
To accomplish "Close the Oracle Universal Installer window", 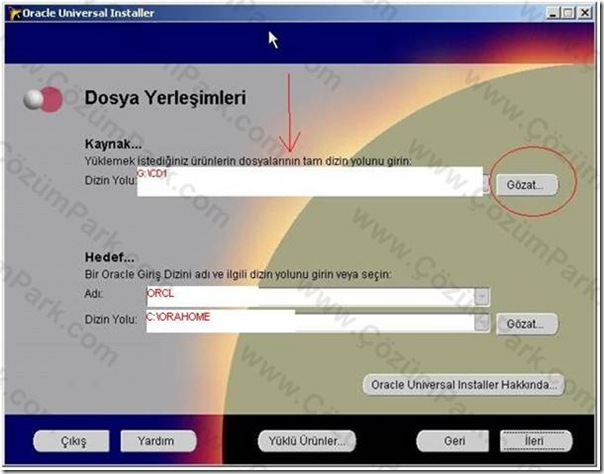I will (585, 13).
